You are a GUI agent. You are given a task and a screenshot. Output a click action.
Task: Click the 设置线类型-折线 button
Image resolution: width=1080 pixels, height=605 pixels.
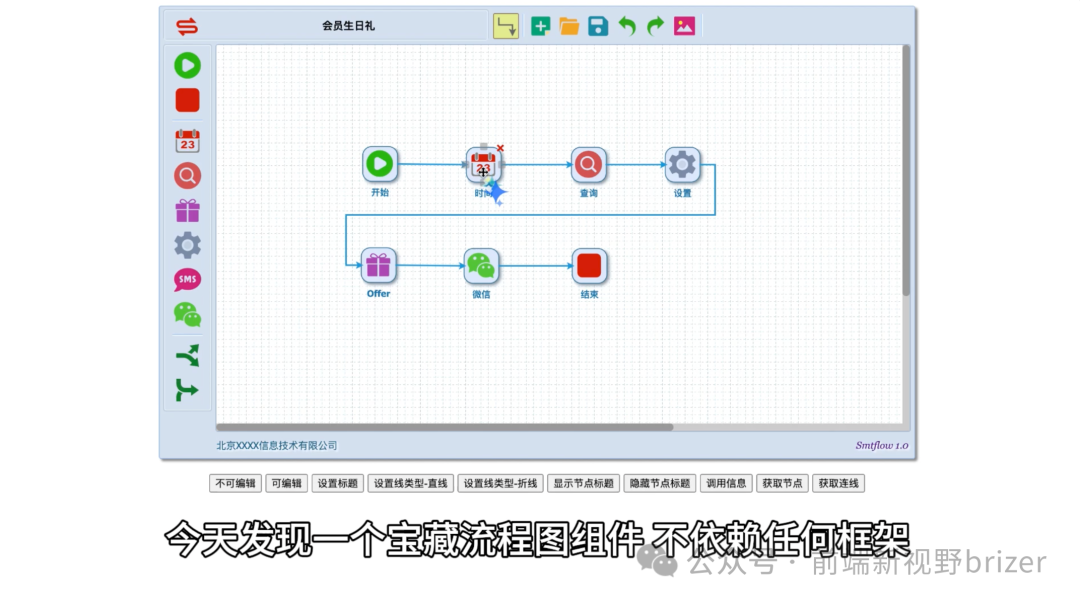pyautogui.click(x=500, y=484)
